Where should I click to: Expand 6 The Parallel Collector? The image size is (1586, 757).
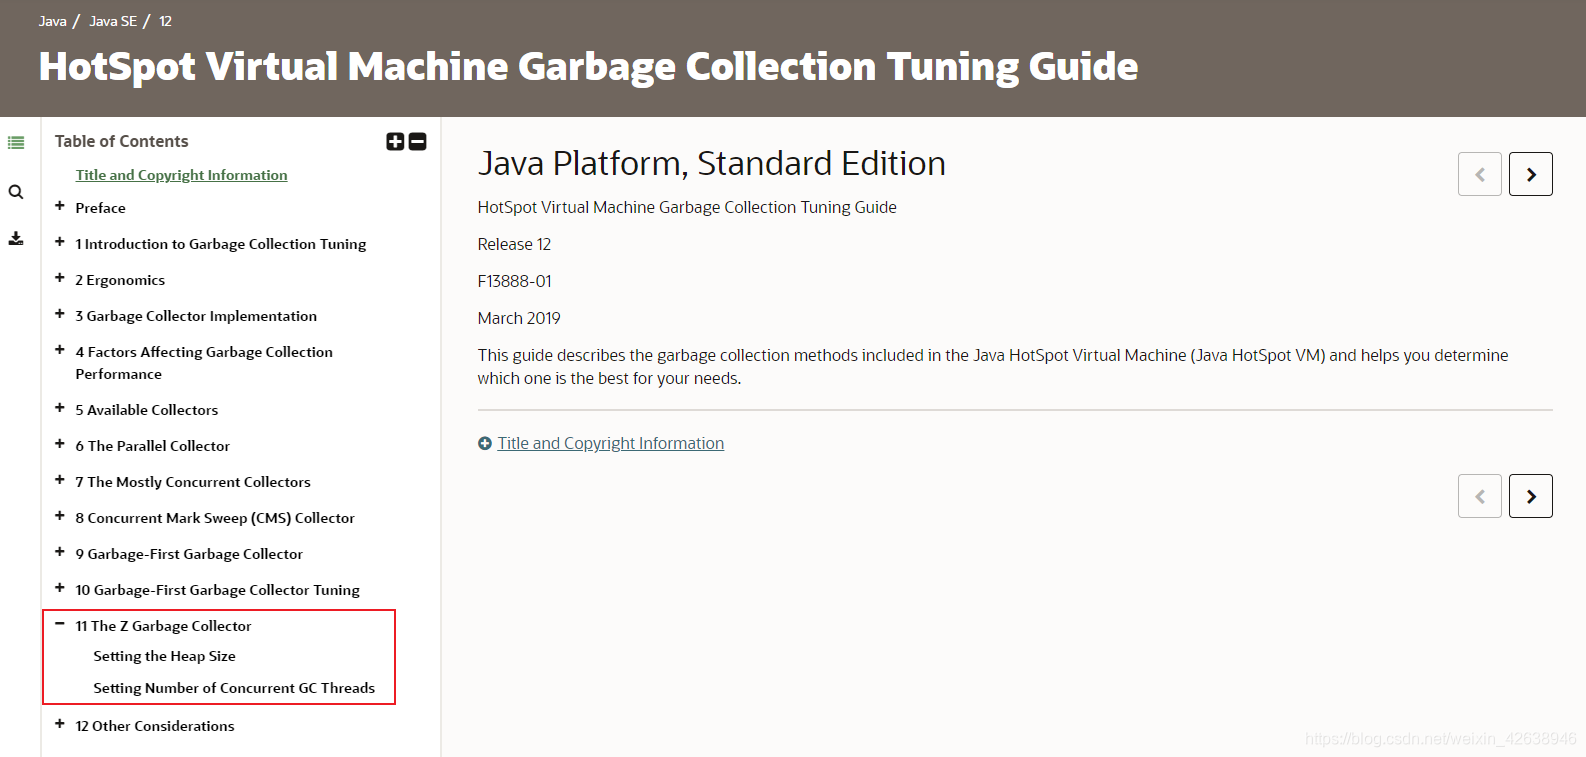(x=60, y=444)
